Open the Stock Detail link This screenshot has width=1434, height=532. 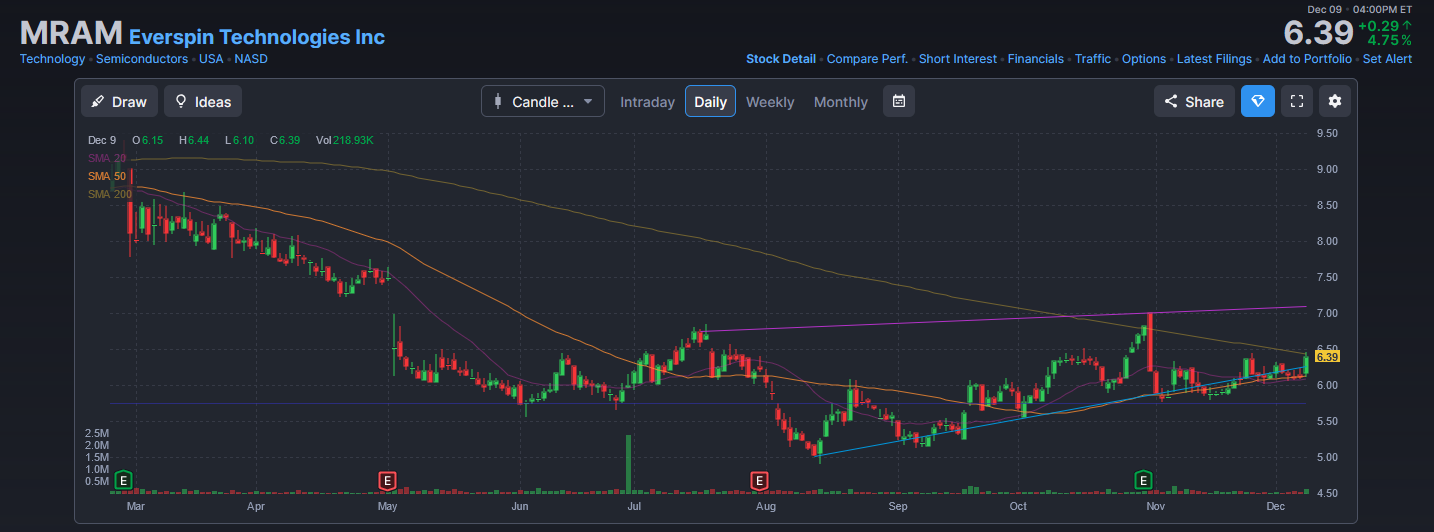point(781,59)
